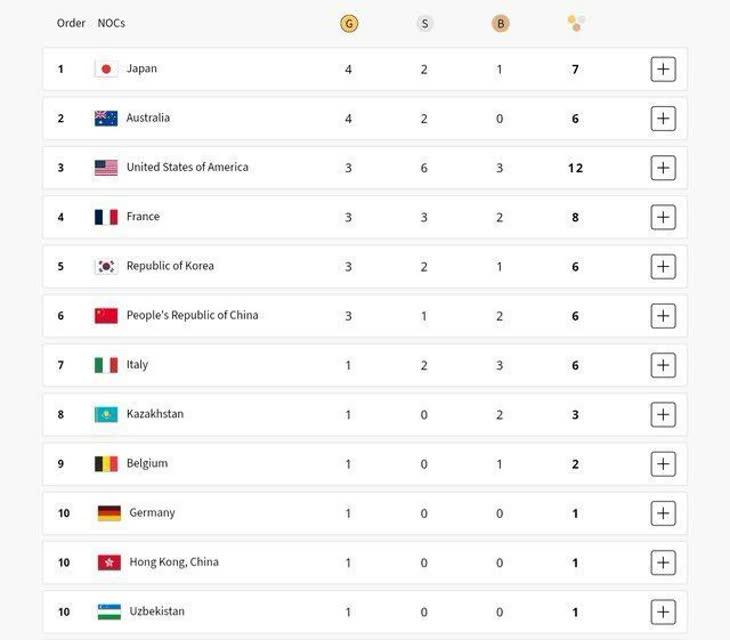The height and width of the screenshot is (640, 730).
Task: Expand the Germany row with plus button
Action: (x=663, y=513)
